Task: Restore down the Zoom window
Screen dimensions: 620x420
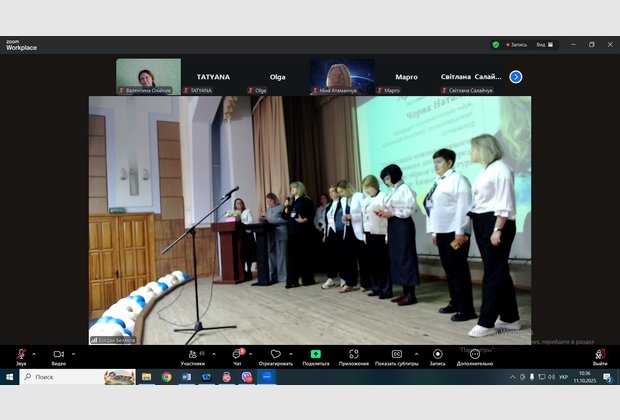Action: tap(592, 45)
